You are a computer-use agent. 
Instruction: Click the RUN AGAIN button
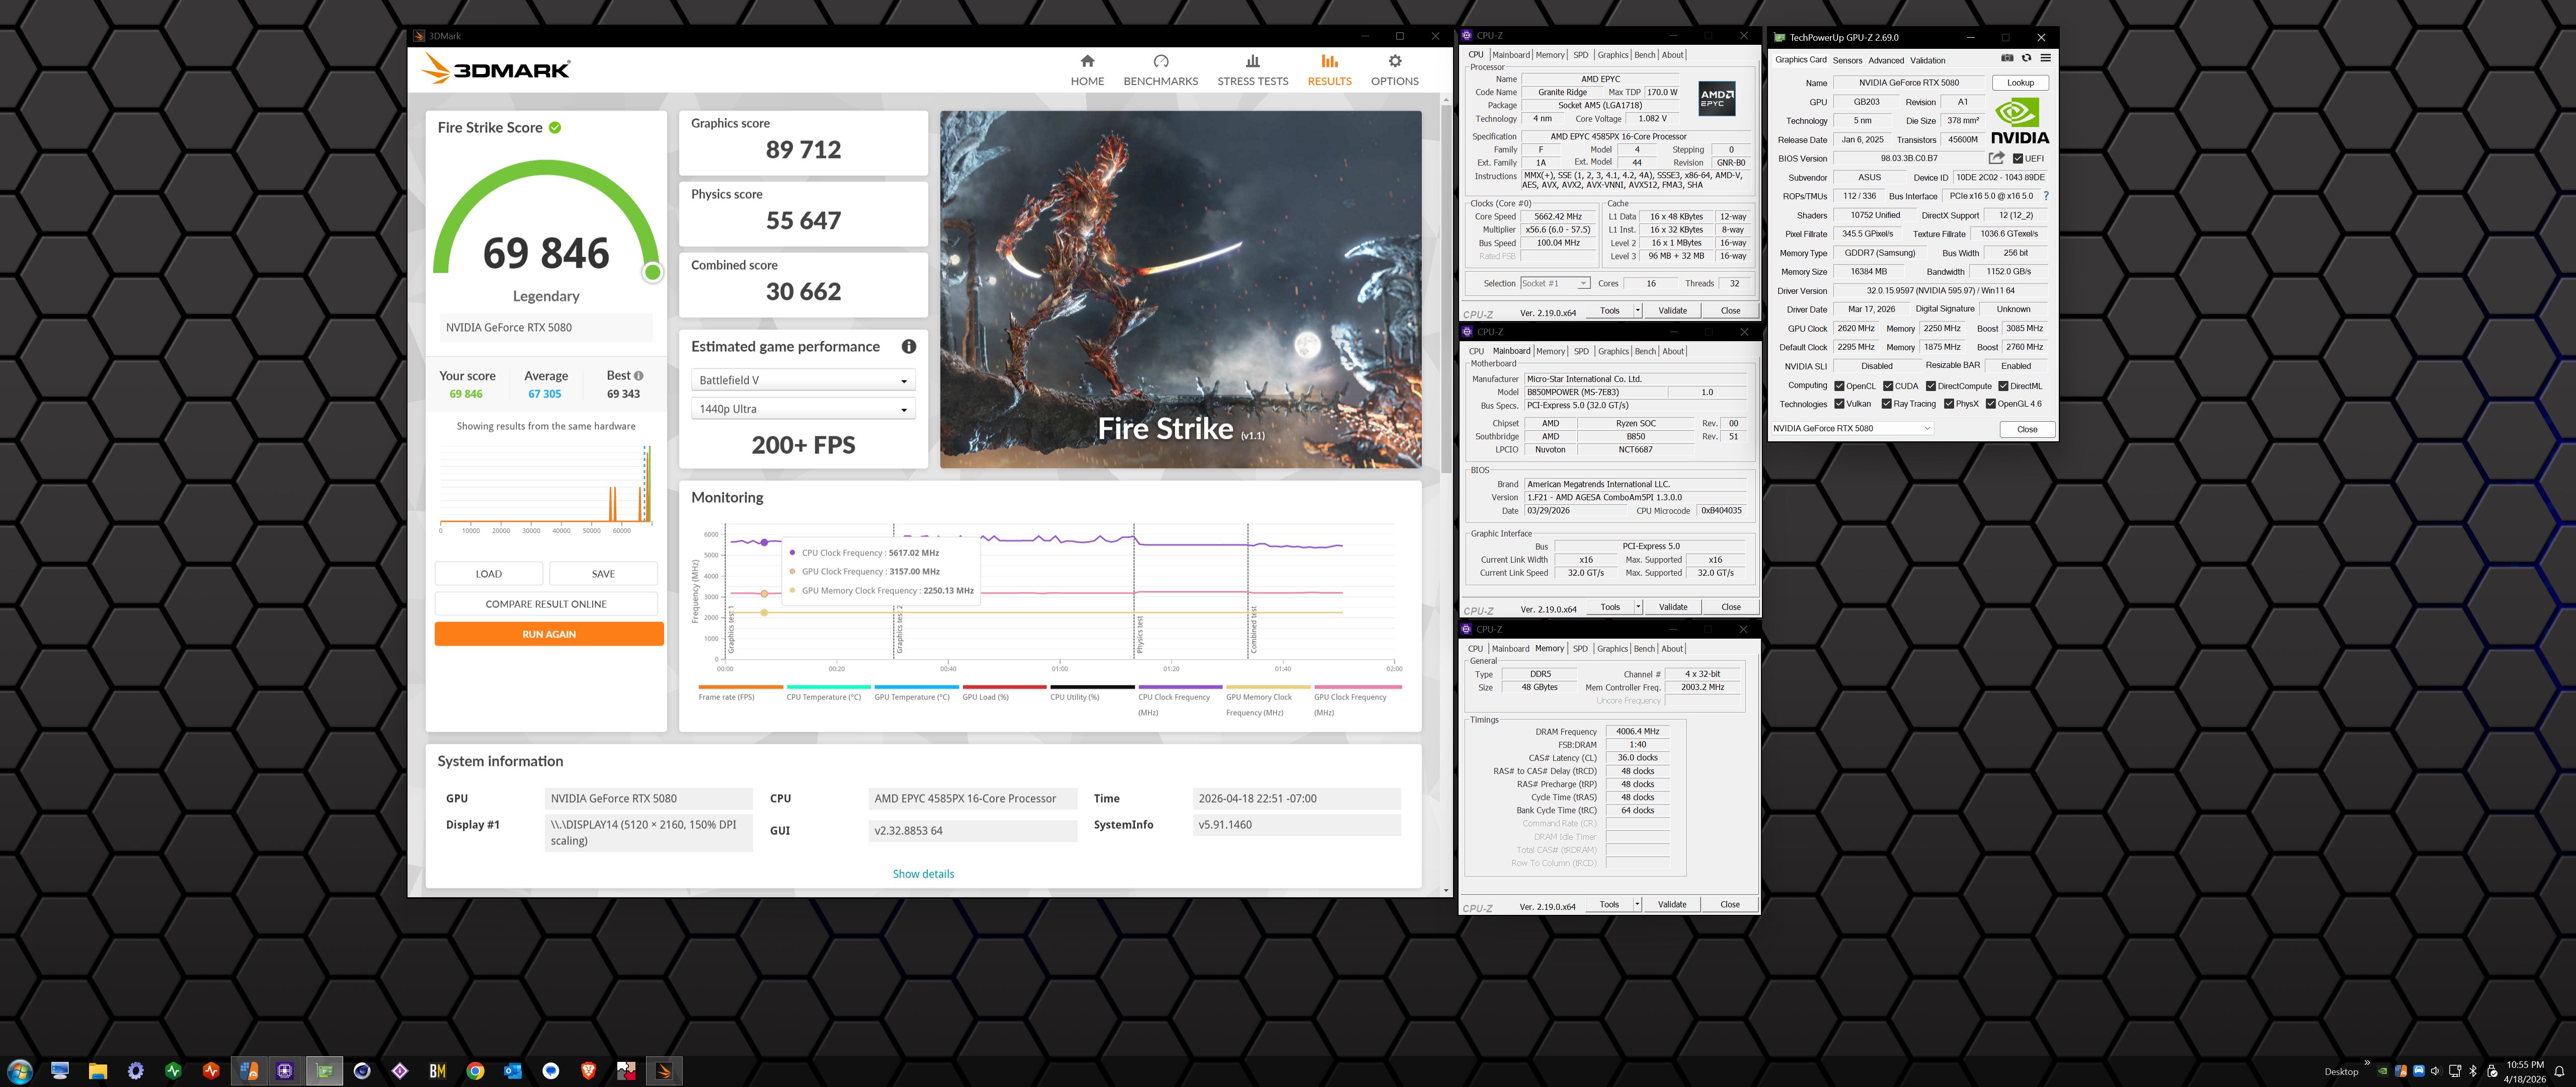pyautogui.click(x=549, y=634)
